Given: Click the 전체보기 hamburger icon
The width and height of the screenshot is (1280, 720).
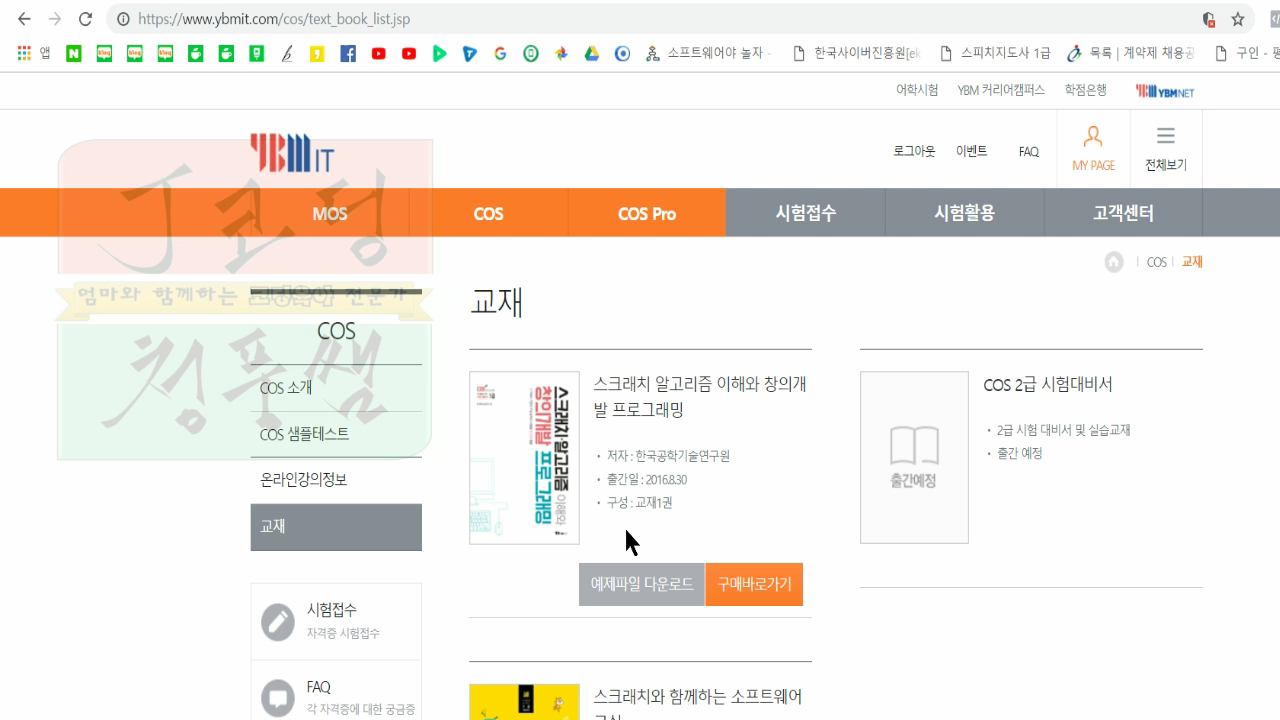Looking at the screenshot, I should point(1166,137).
